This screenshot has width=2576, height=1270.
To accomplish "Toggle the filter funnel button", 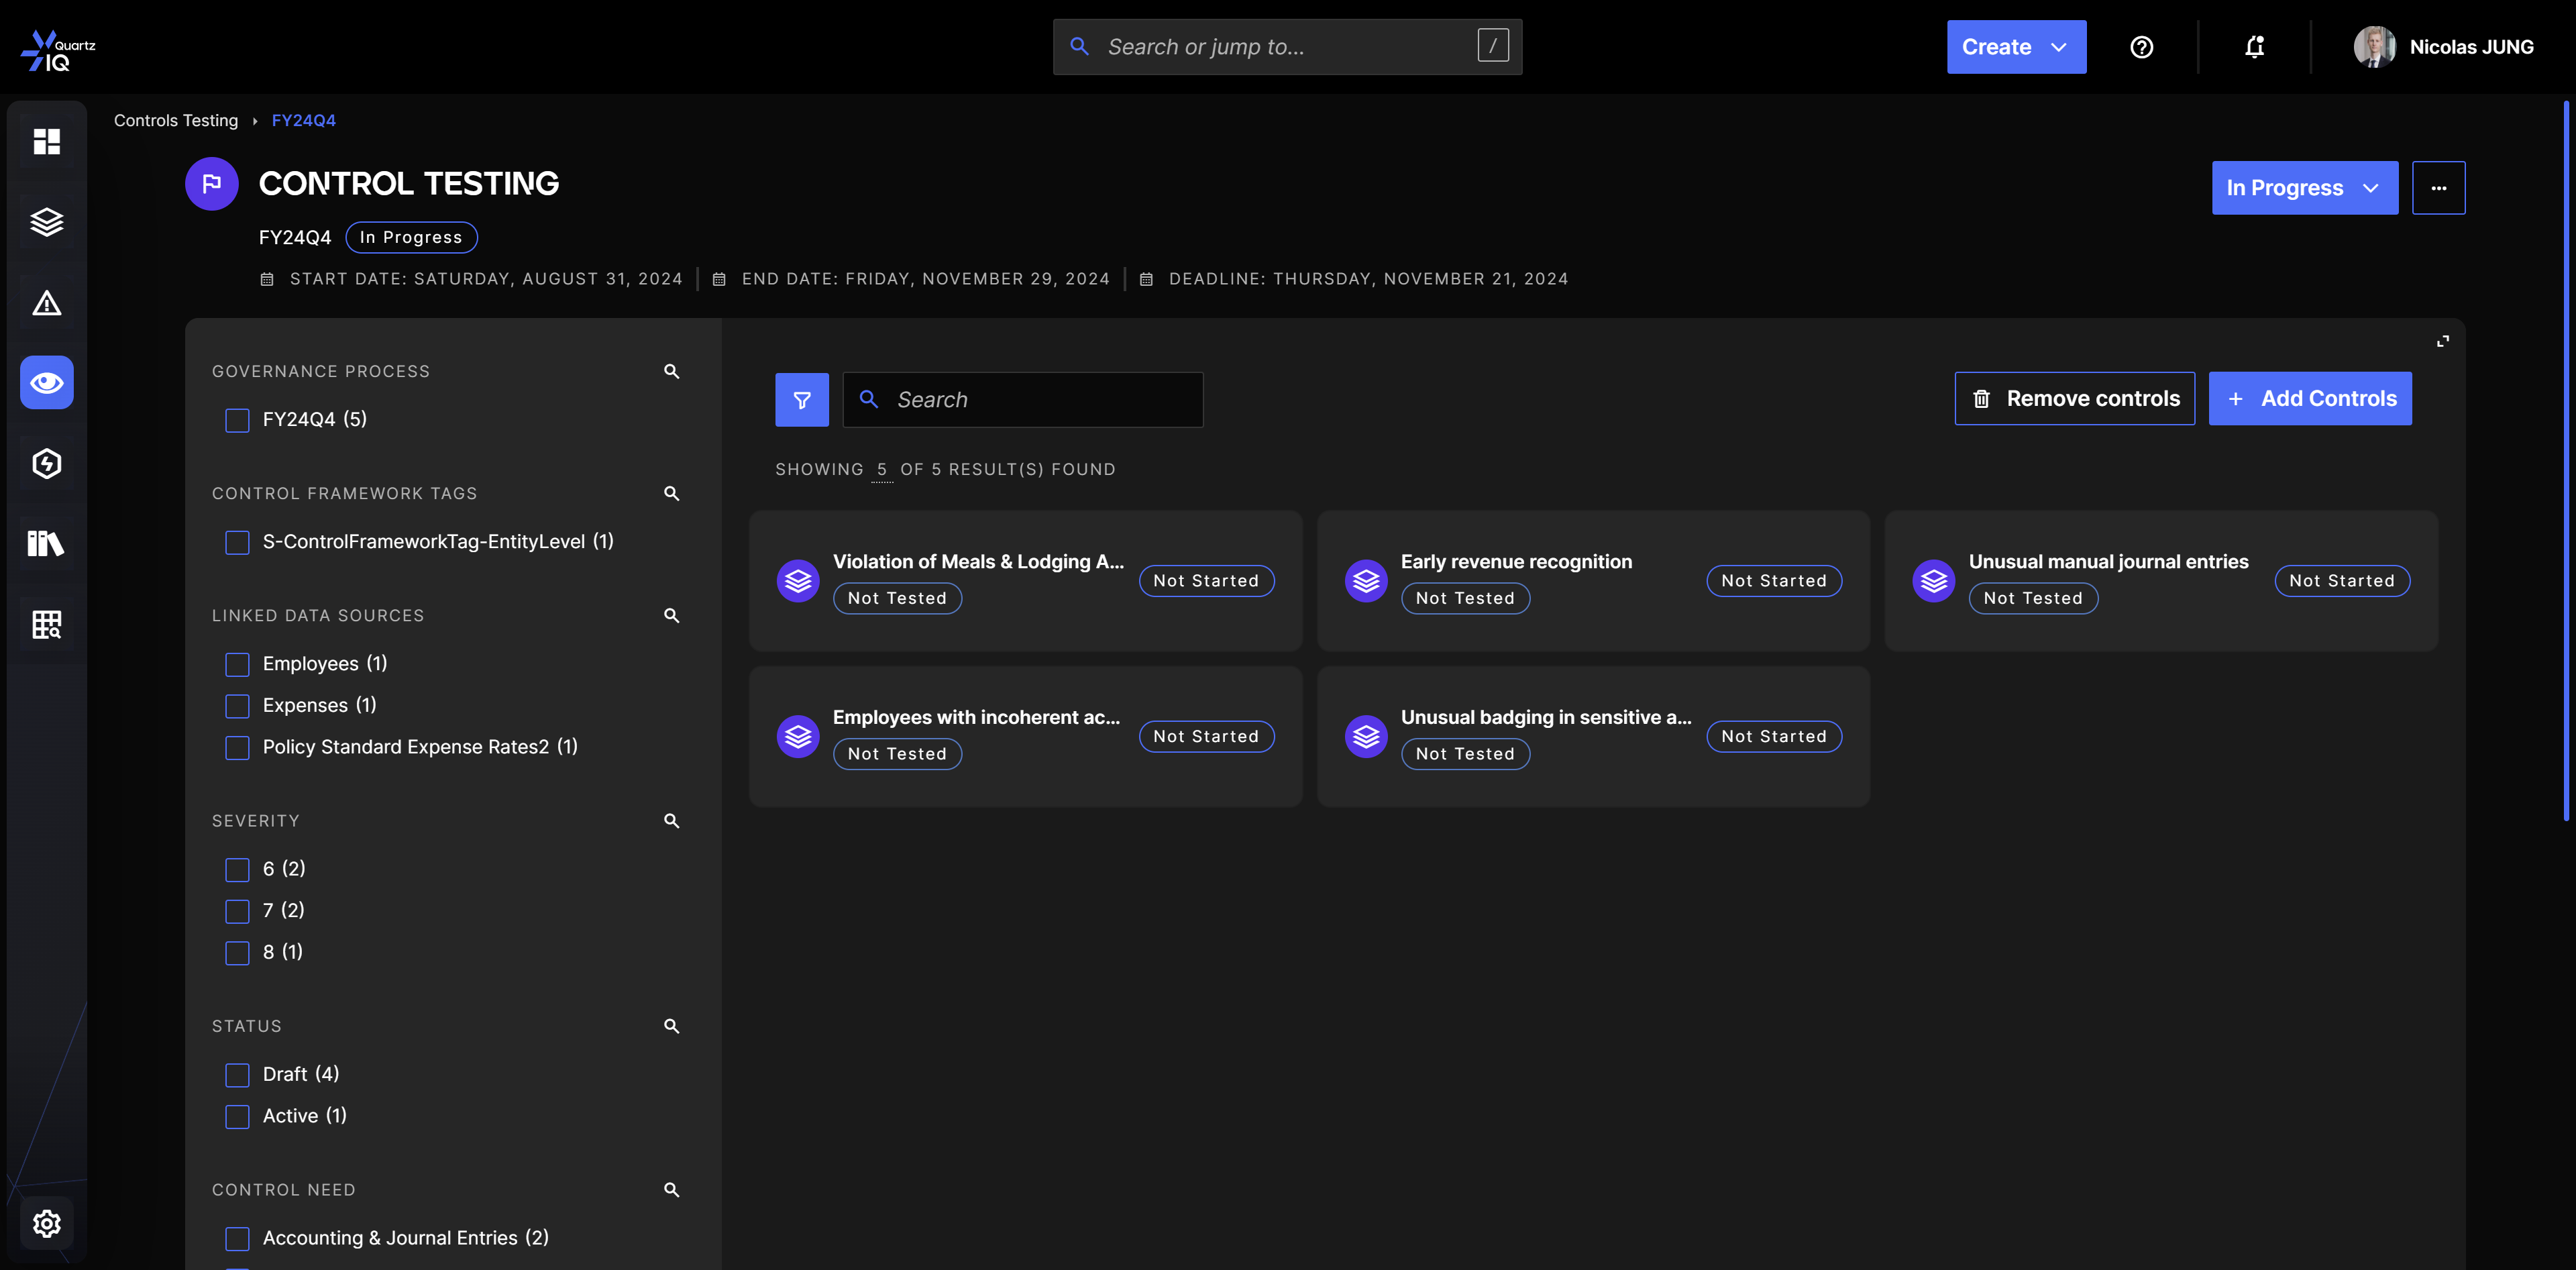I will [801, 400].
